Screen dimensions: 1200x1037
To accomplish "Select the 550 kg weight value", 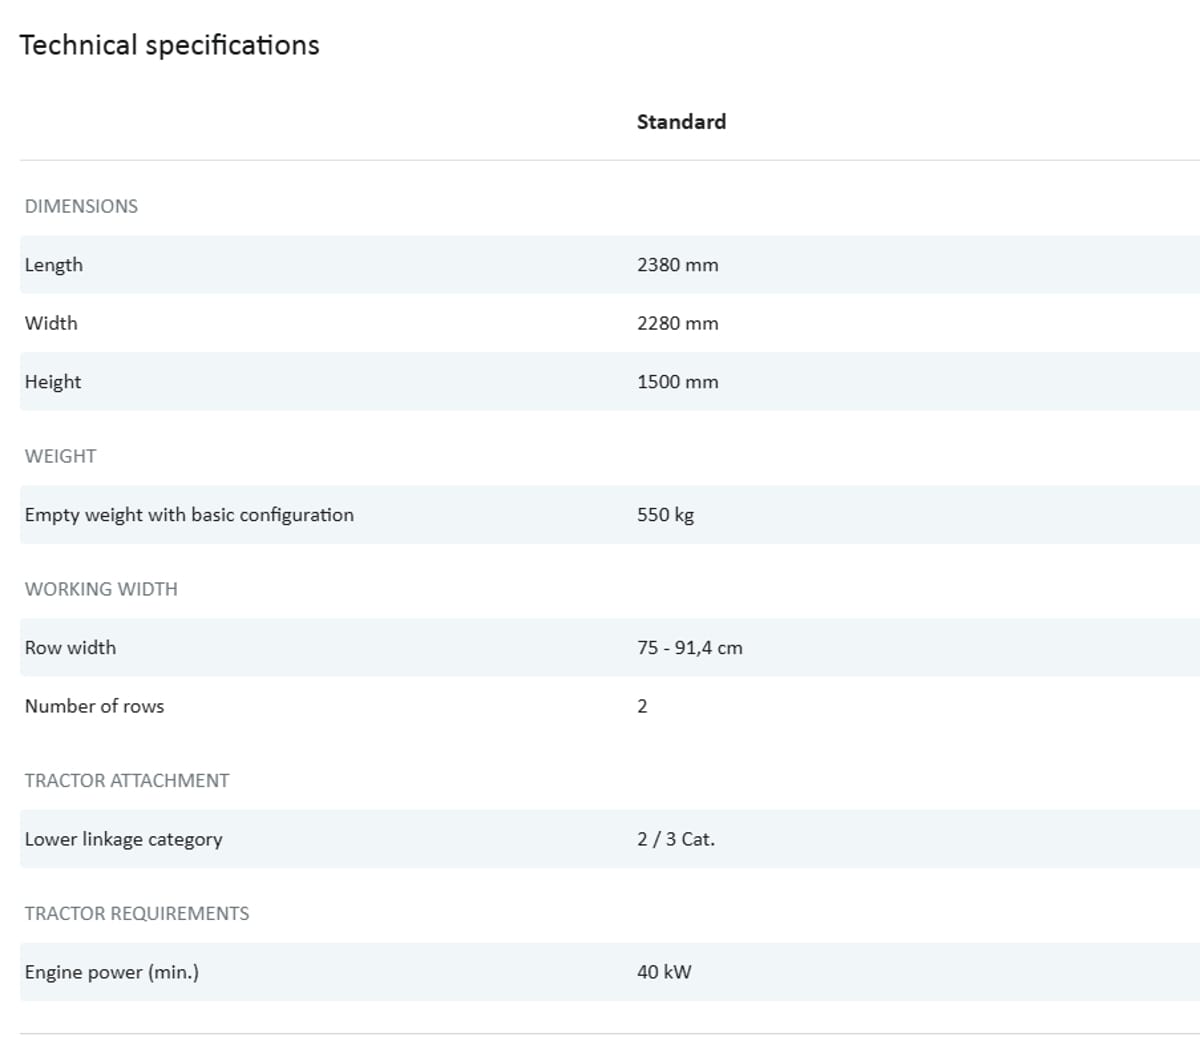I will pyautogui.click(x=665, y=515).
